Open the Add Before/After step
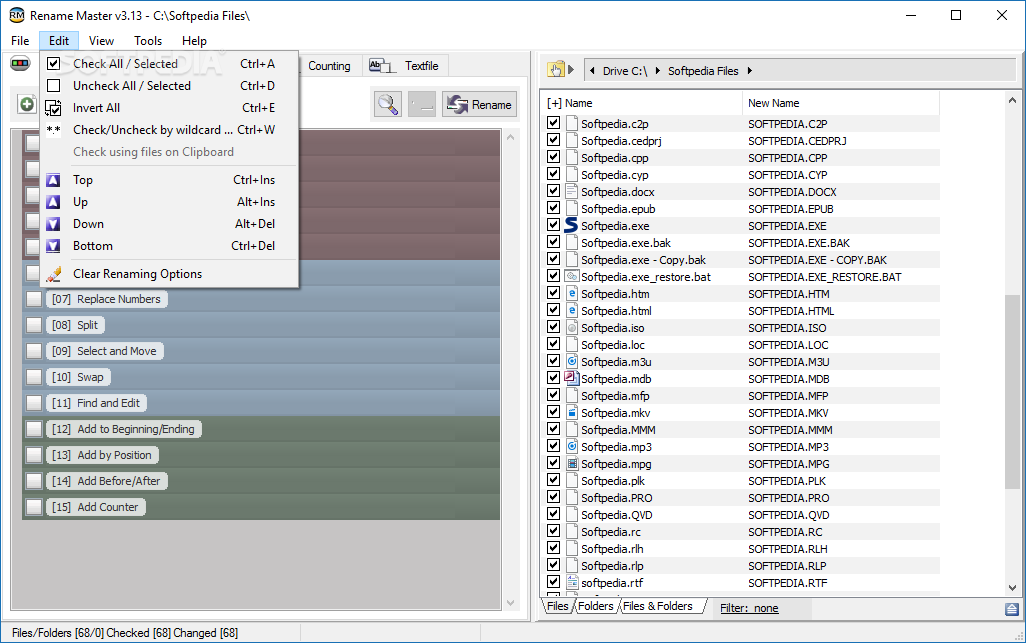 tap(107, 481)
